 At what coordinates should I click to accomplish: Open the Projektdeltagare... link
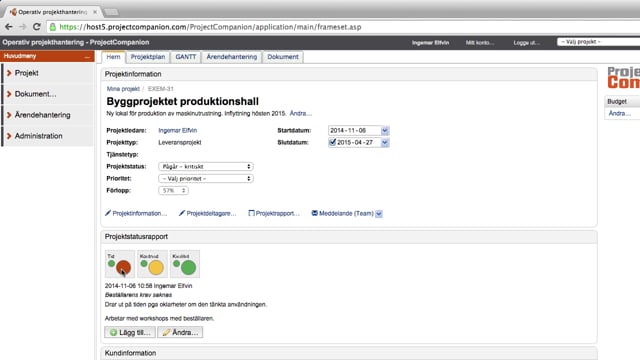[211, 213]
